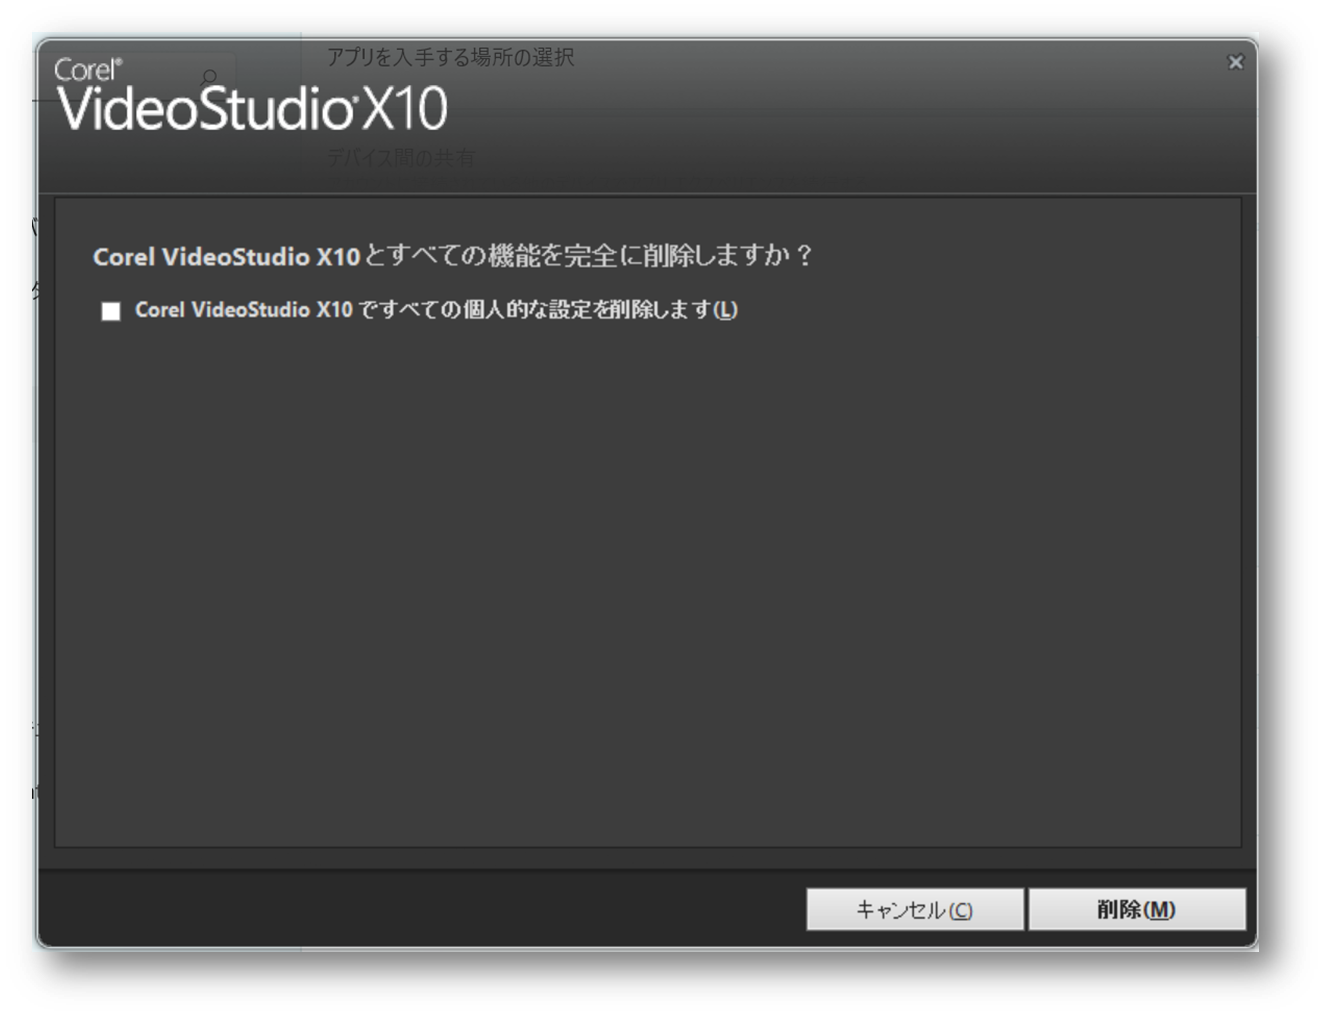
Task: Click the X10 part of the product logo
Action: coord(404,109)
